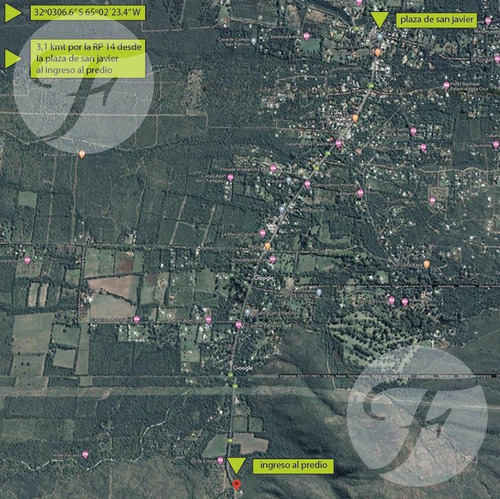Click pink pin at Cabañas Del Champaquí
500x499 pixels.
(230, 178)
